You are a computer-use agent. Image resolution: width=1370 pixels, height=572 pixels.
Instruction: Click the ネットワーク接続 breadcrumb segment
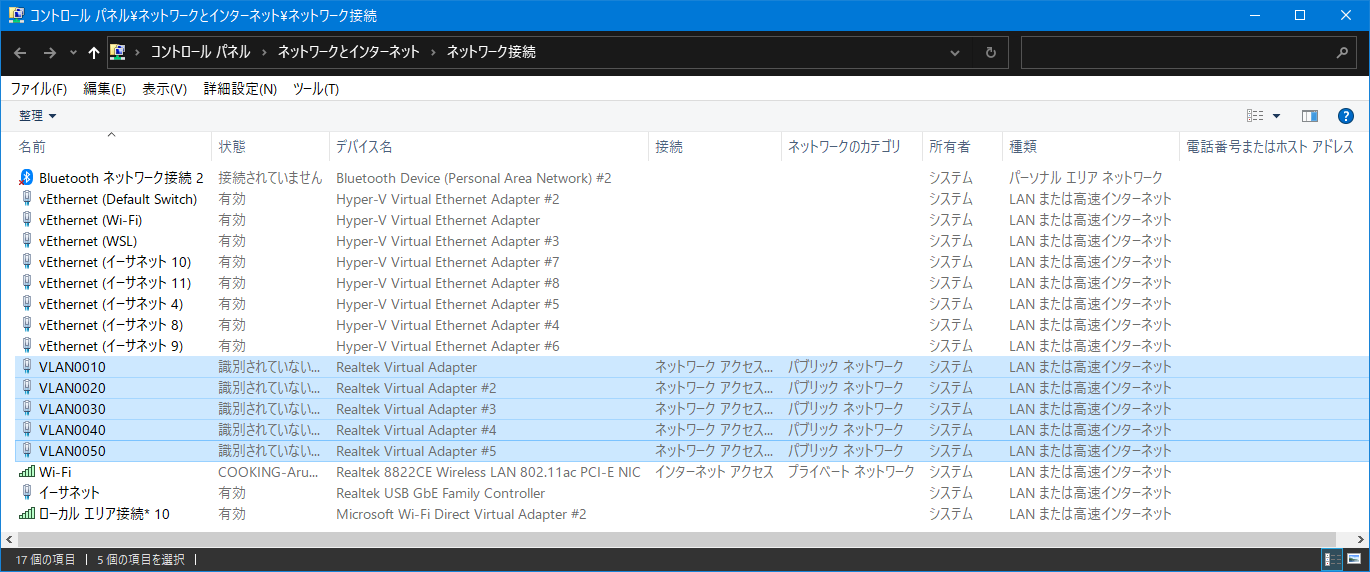coord(491,52)
